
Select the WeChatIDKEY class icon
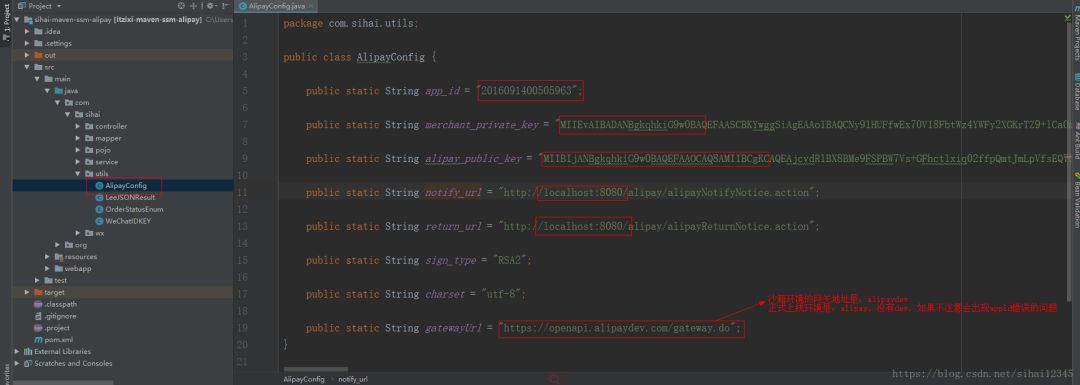(x=99, y=221)
